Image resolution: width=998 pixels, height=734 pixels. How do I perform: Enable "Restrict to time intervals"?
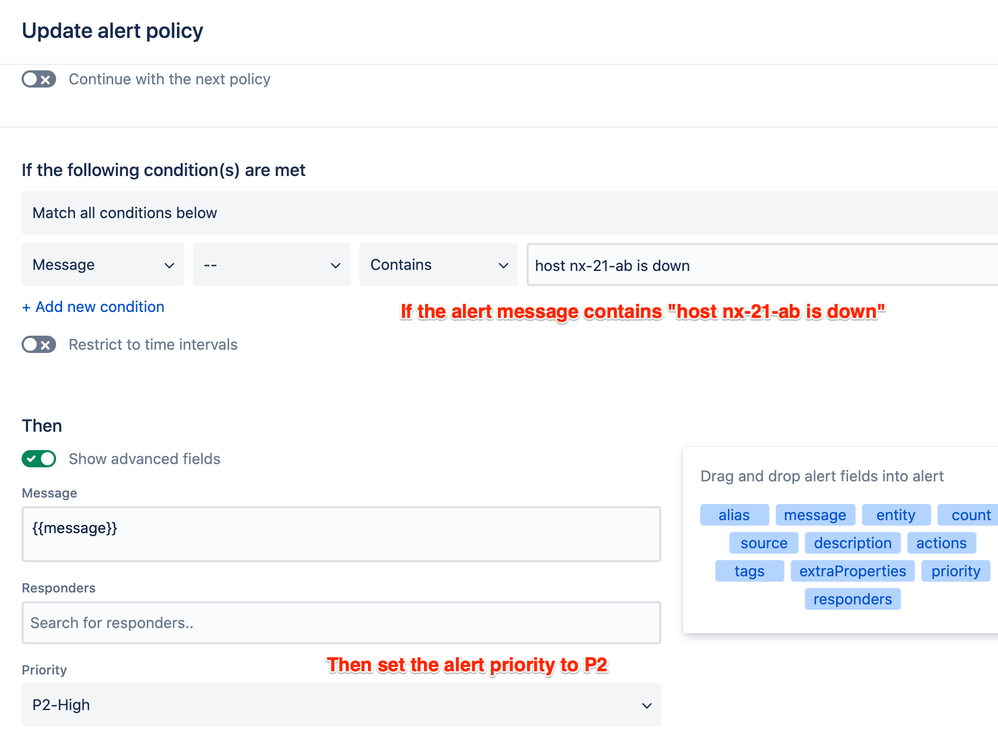38,344
